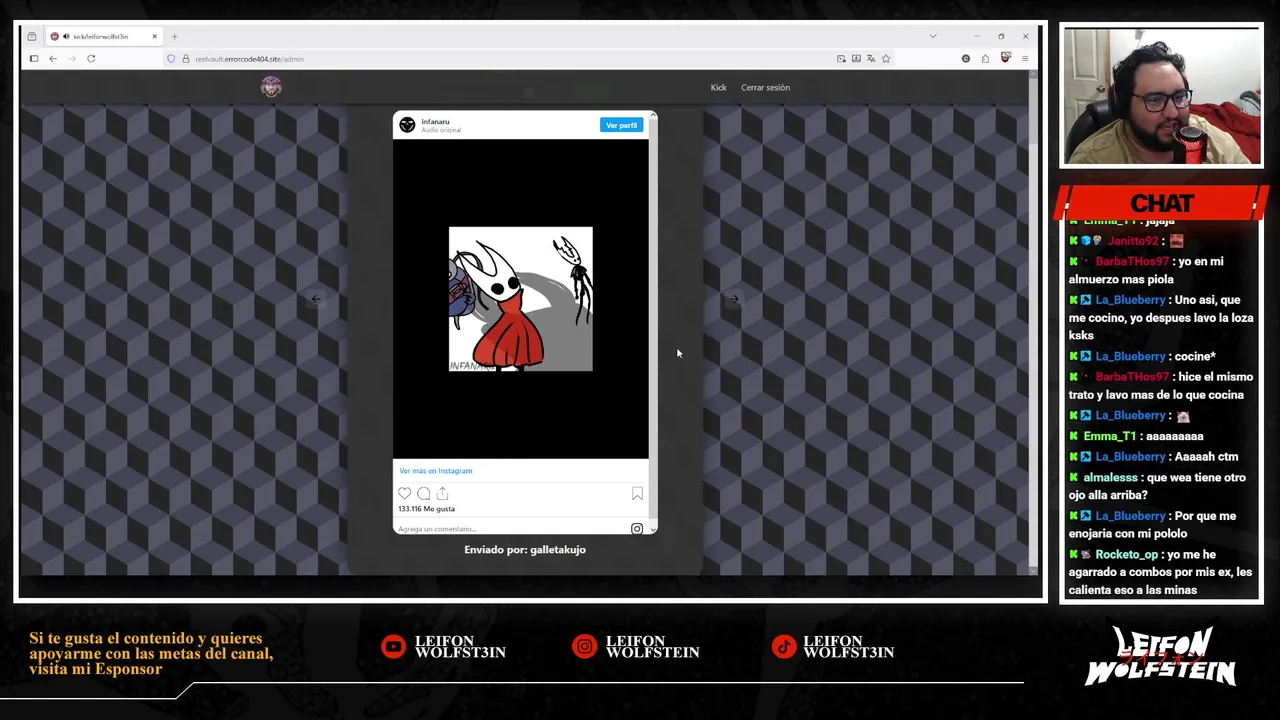This screenshot has width=1280, height=720.
Task: Click the CHAT header banner
Action: coord(1162,203)
